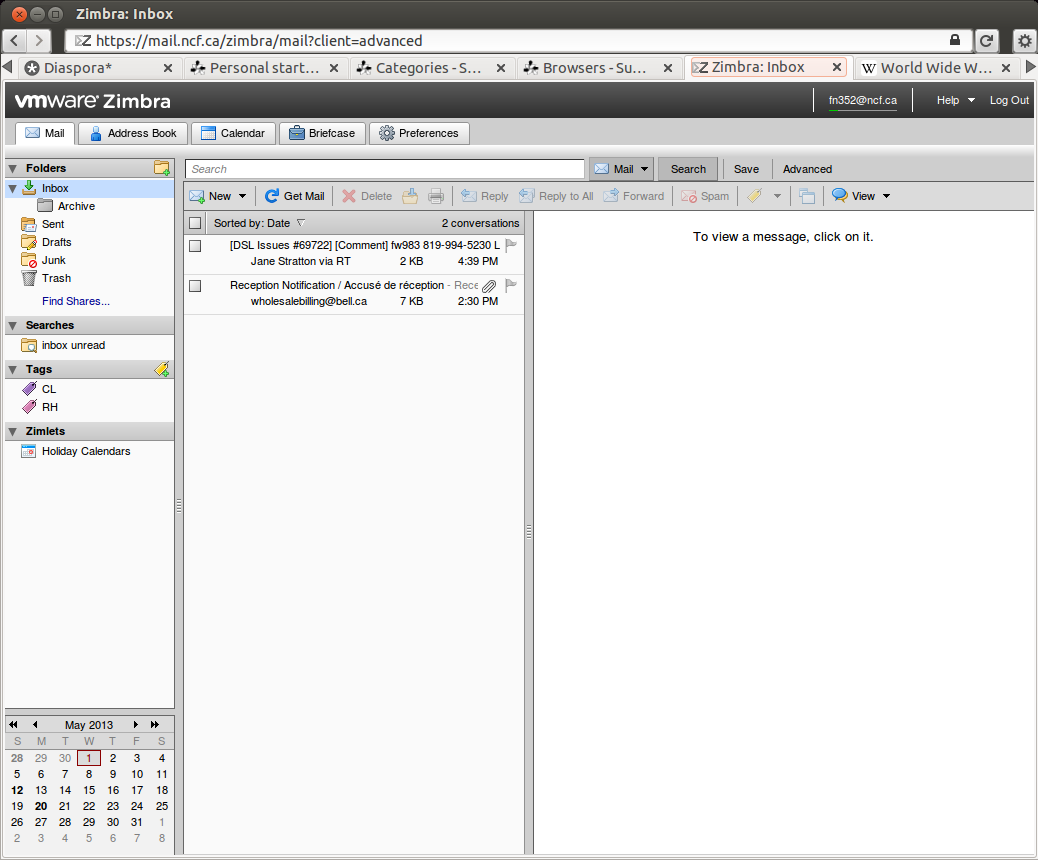Open the Archive folder
The image size is (1038, 860).
coord(76,207)
